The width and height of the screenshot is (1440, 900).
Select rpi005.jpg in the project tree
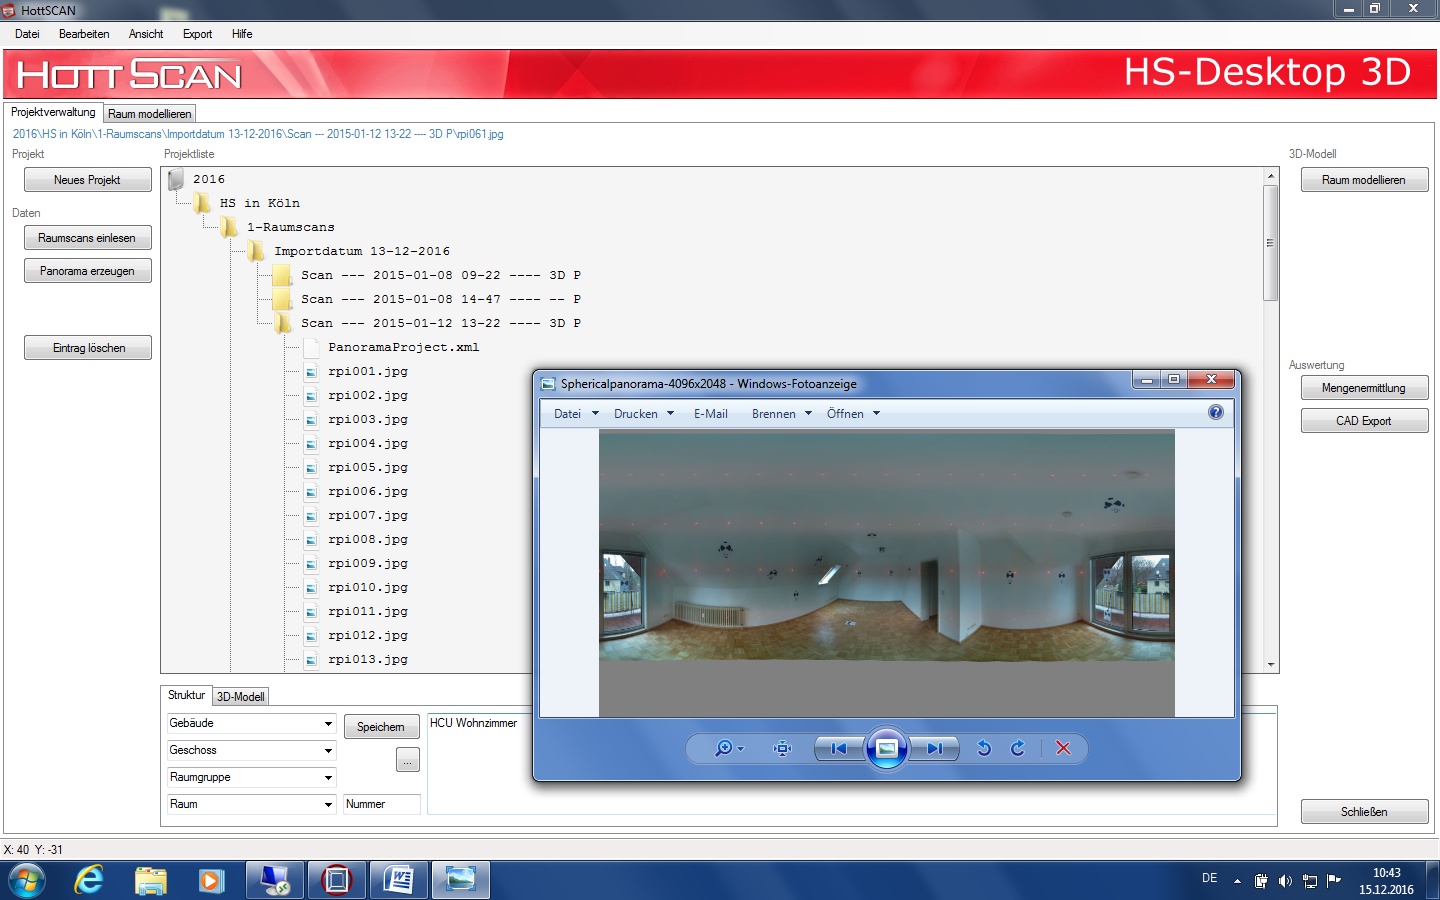tap(367, 467)
